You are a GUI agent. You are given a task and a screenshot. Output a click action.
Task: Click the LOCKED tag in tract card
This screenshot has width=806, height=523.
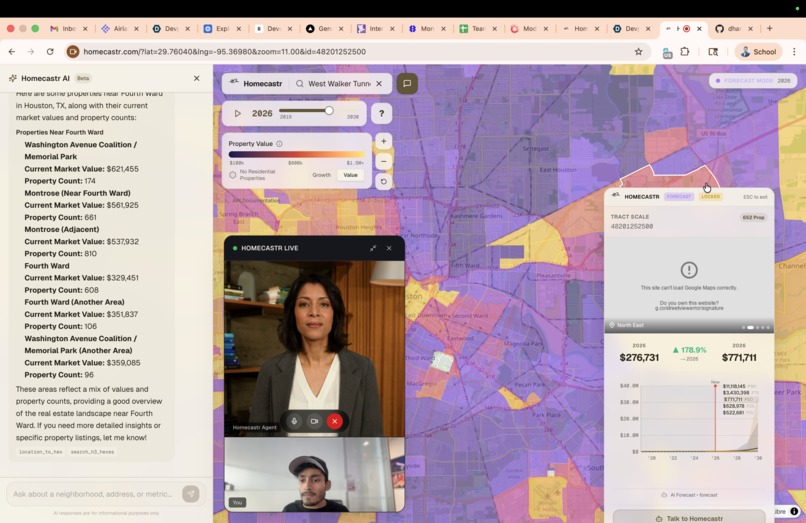710,196
